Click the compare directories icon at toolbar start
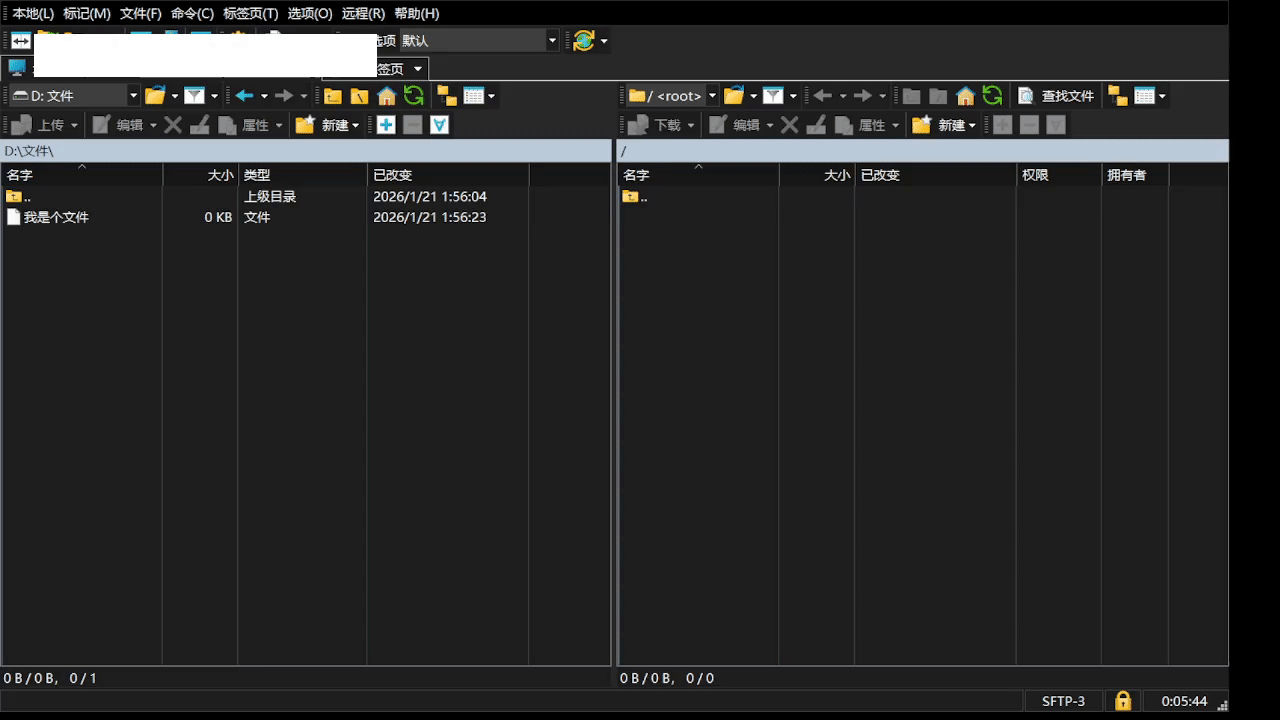 (21, 41)
